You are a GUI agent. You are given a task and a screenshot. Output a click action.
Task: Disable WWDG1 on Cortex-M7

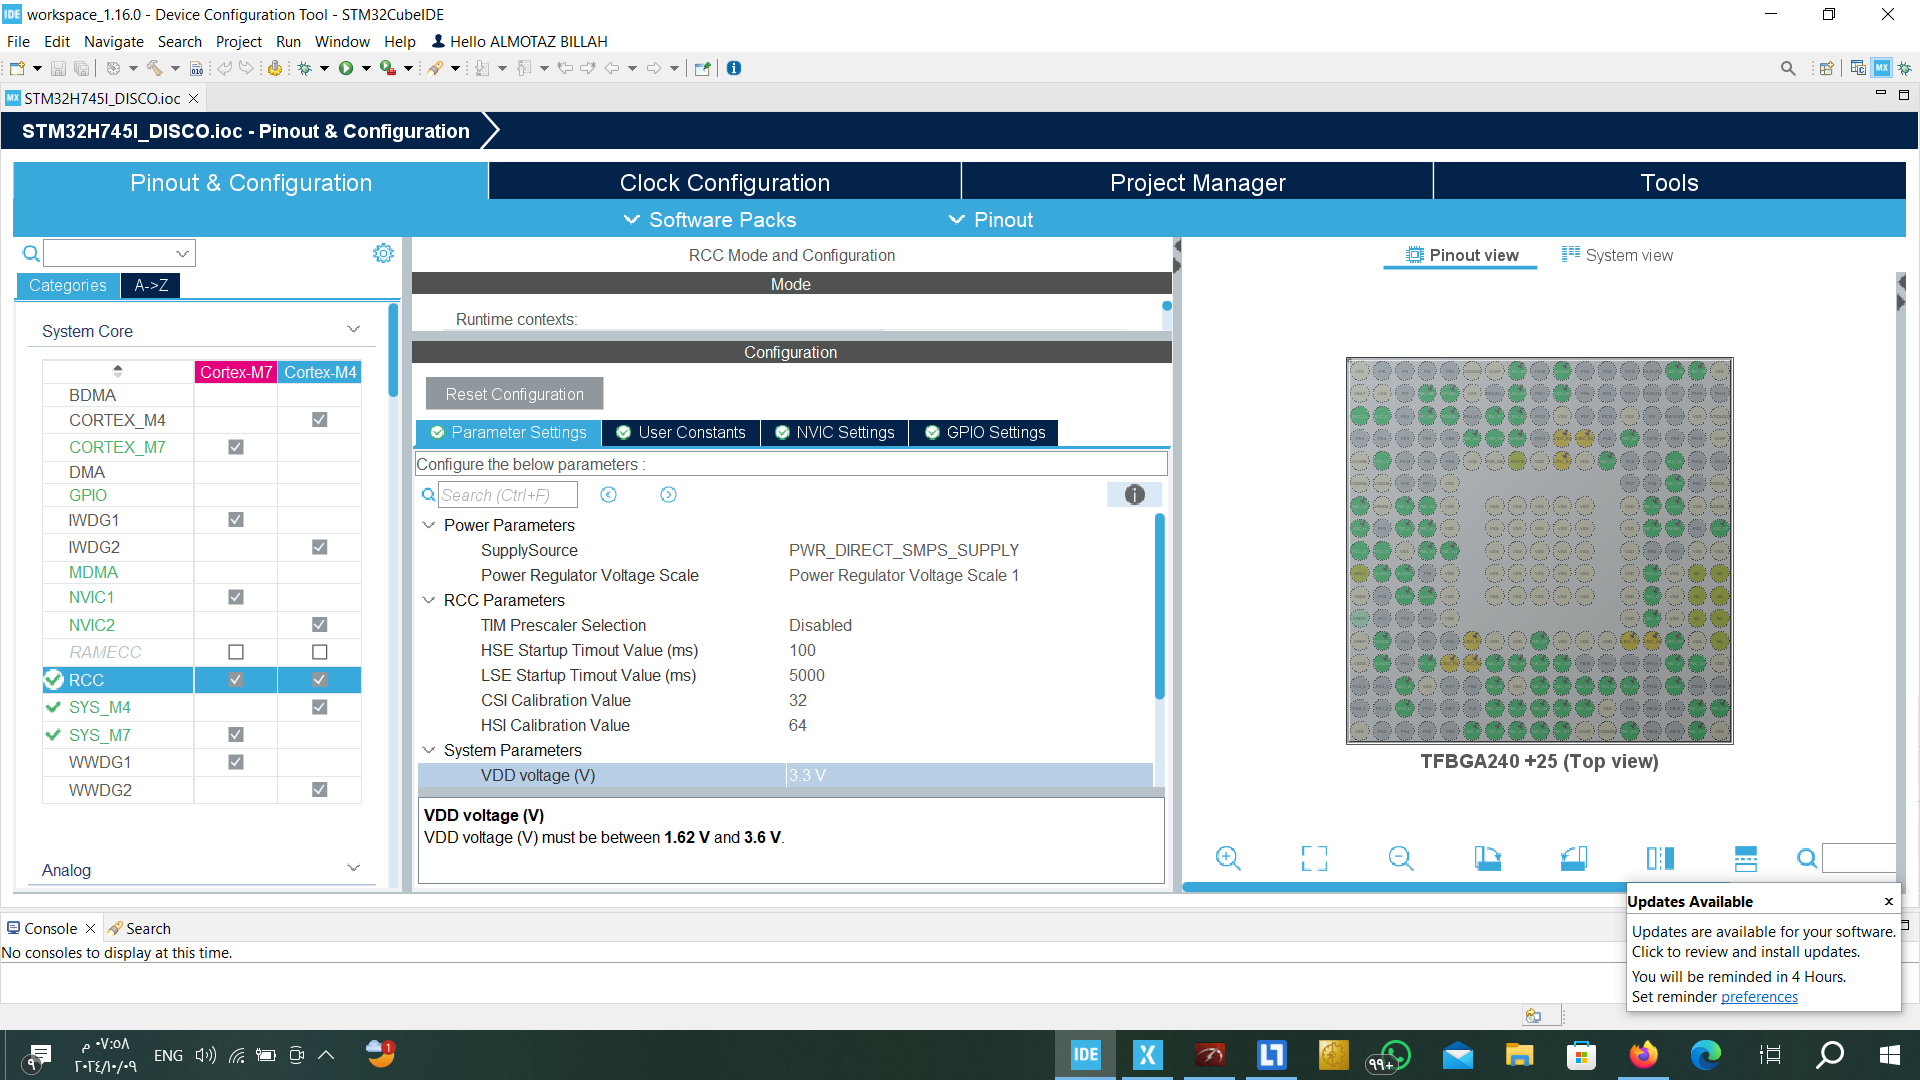[236, 761]
